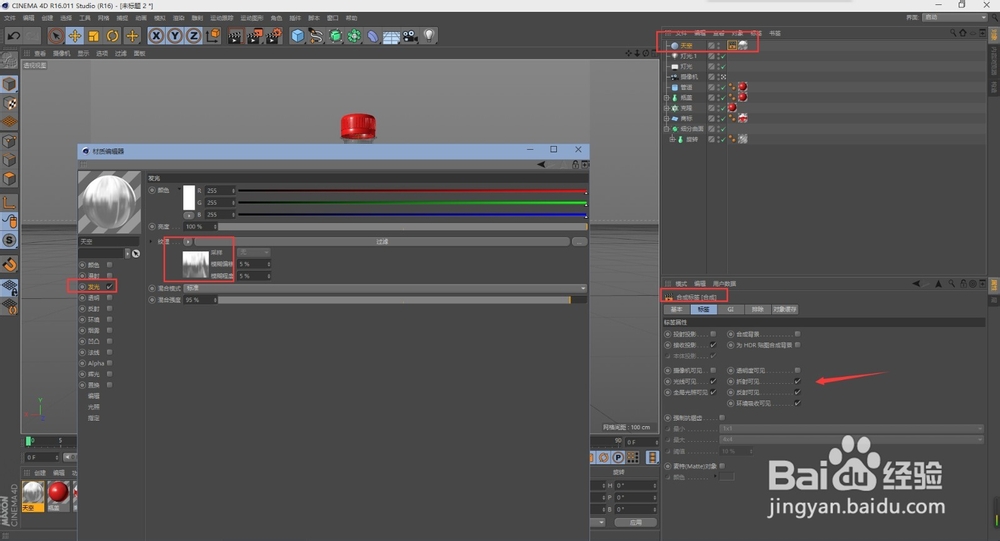This screenshot has width=1000, height=541.
Task: Open the 混合模式 dropdown
Action: click(x=385, y=288)
